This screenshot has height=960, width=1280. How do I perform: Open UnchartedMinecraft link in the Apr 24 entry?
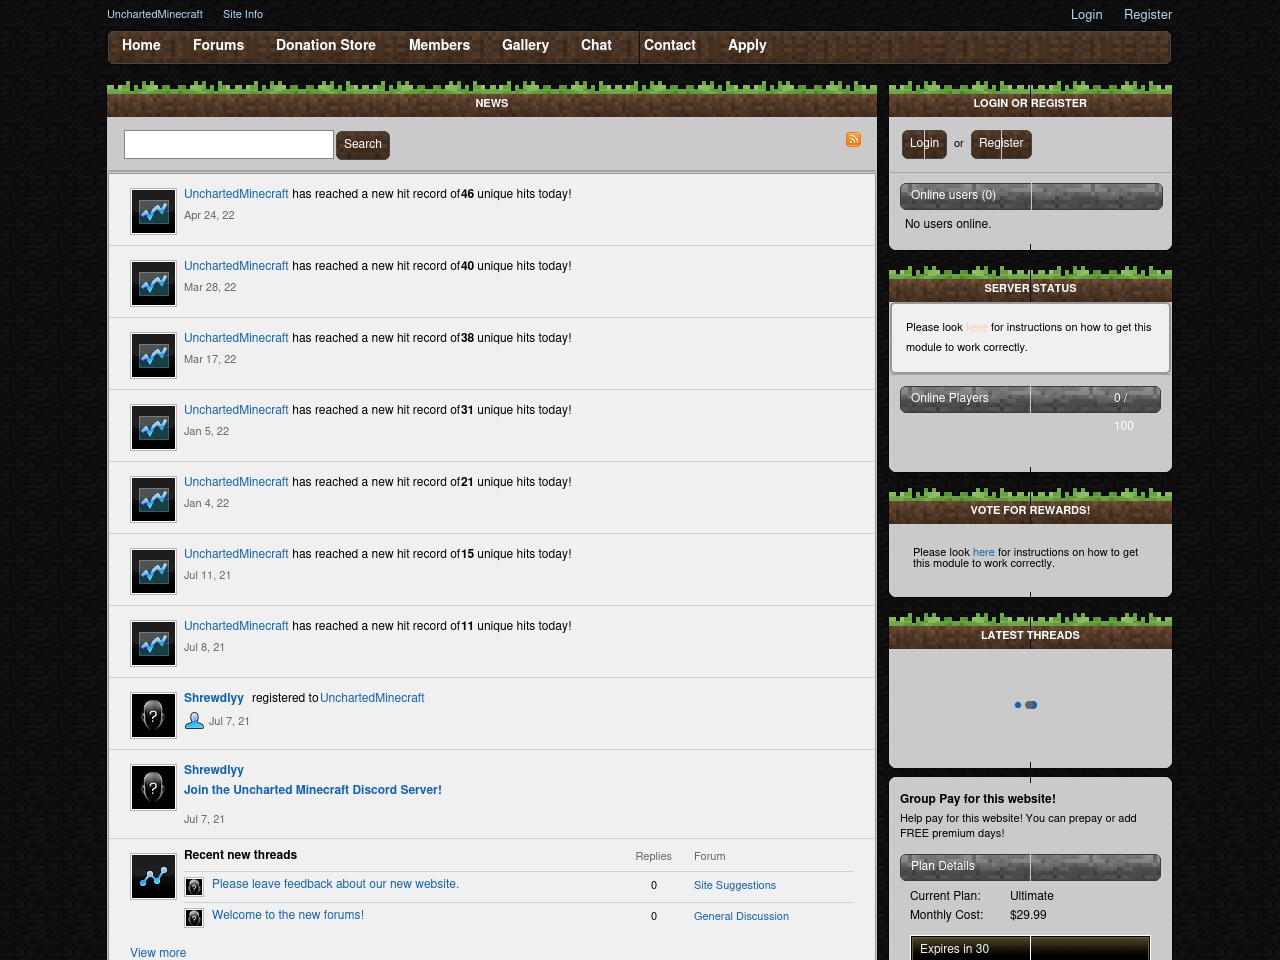pos(236,194)
